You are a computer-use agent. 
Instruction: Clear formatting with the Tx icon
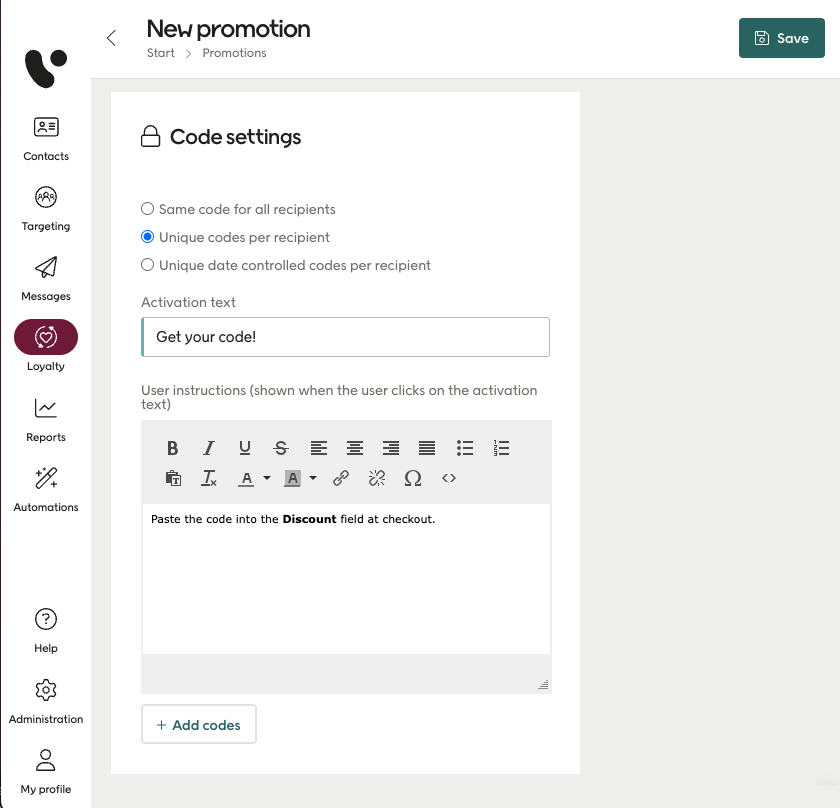209,478
